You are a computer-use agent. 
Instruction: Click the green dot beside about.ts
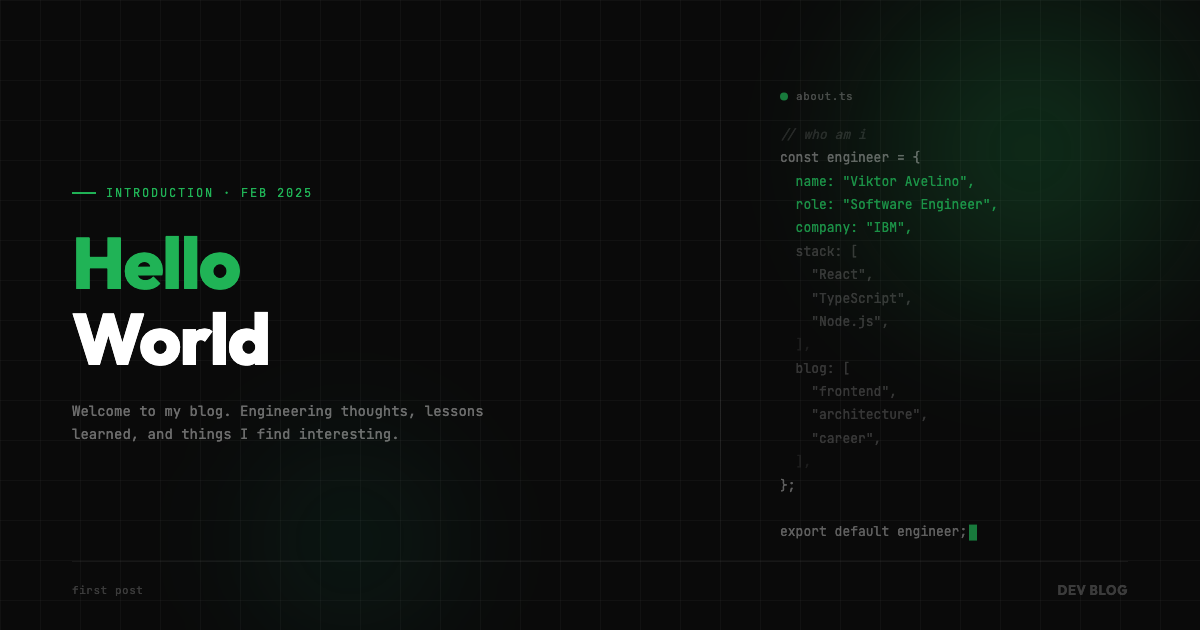tap(784, 97)
